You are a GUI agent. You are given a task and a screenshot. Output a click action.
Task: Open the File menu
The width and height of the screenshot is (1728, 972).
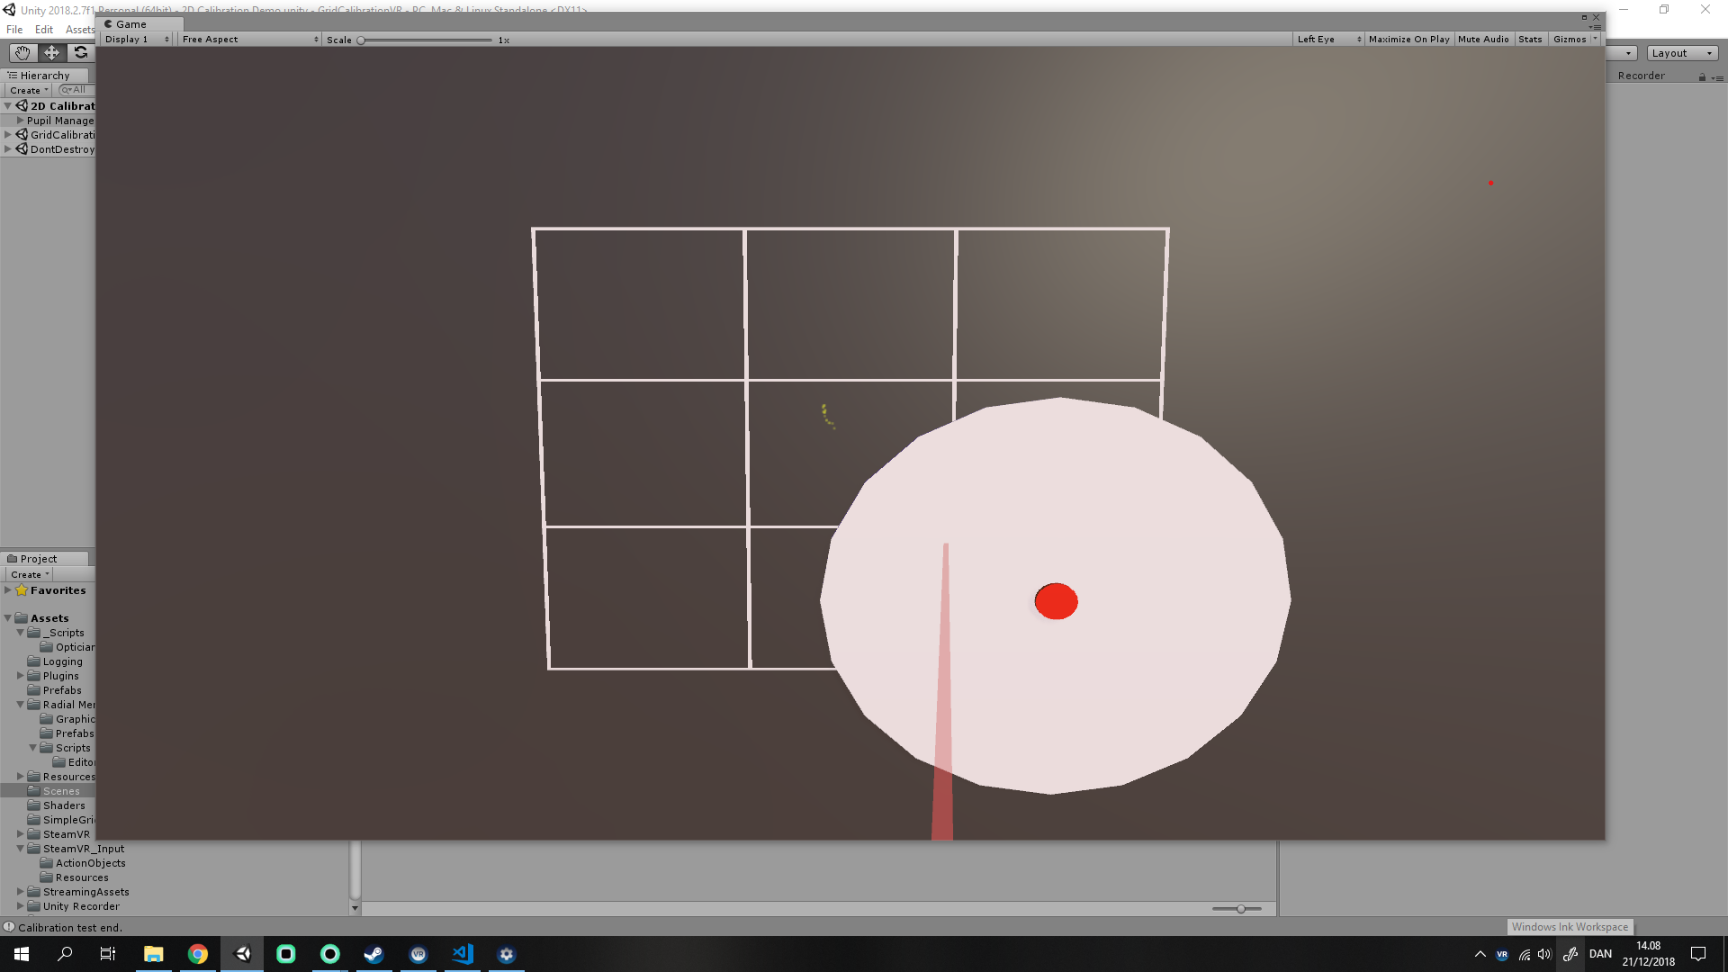tap(14, 29)
